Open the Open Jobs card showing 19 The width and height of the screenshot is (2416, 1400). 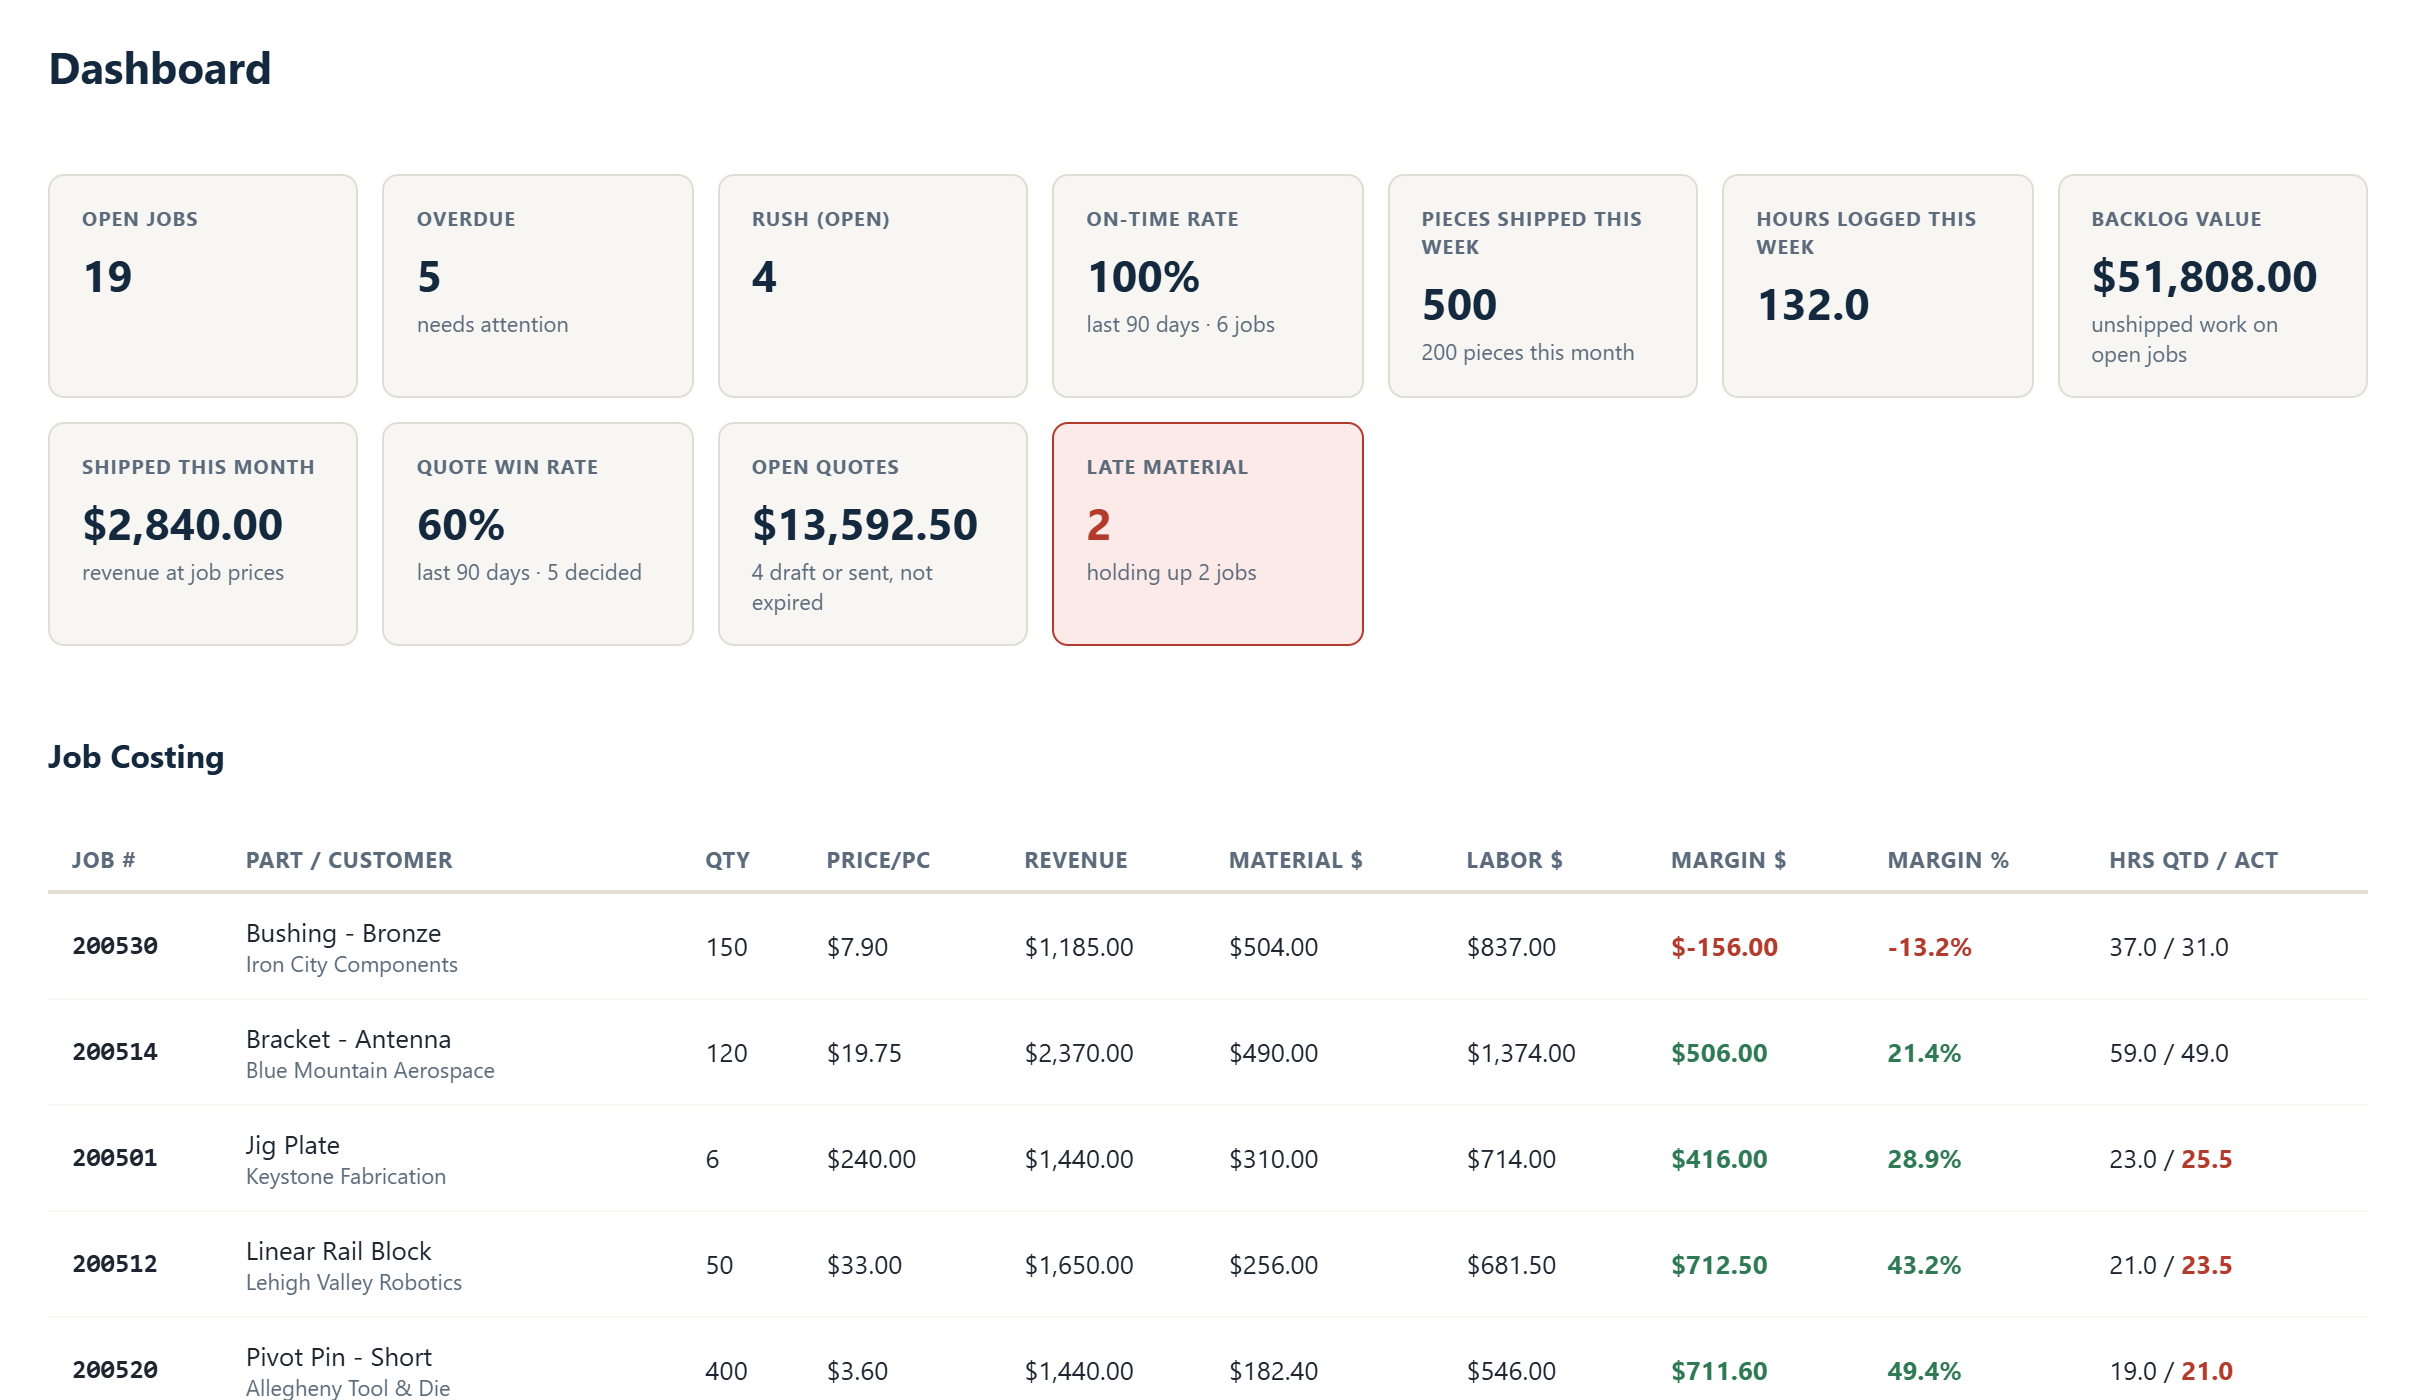tap(203, 286)
